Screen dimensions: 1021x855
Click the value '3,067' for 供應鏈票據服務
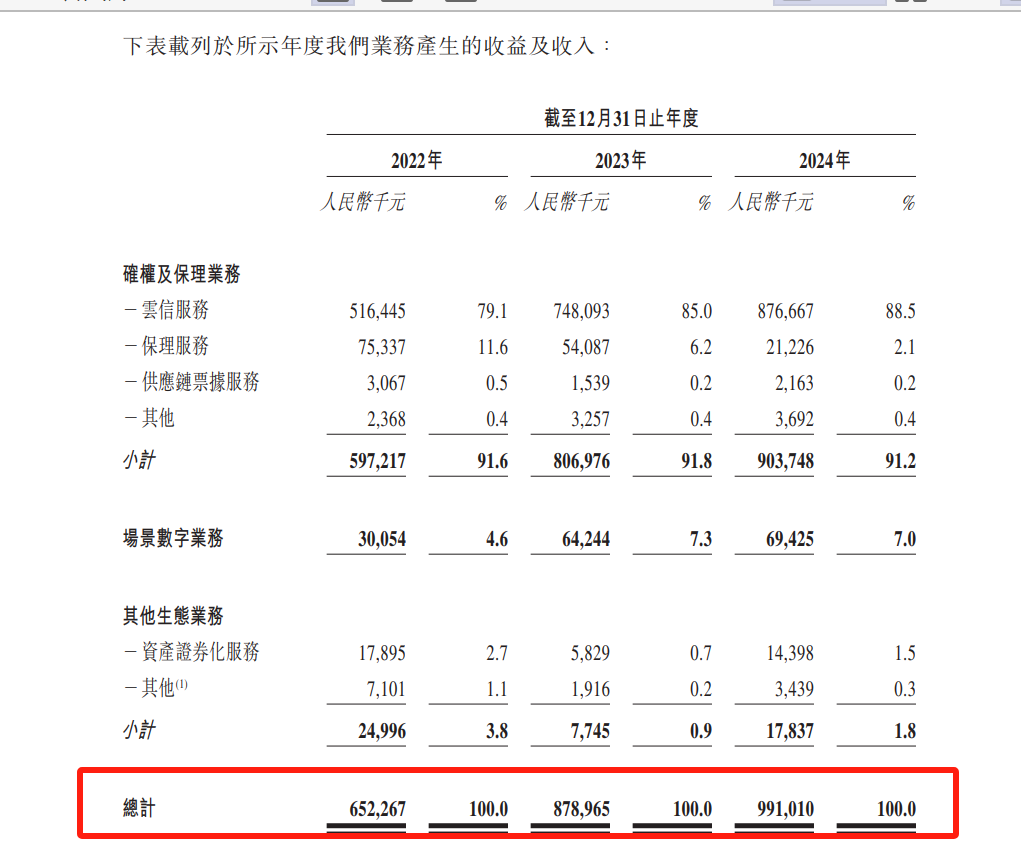pyautogui.click(x=386, y=383)
